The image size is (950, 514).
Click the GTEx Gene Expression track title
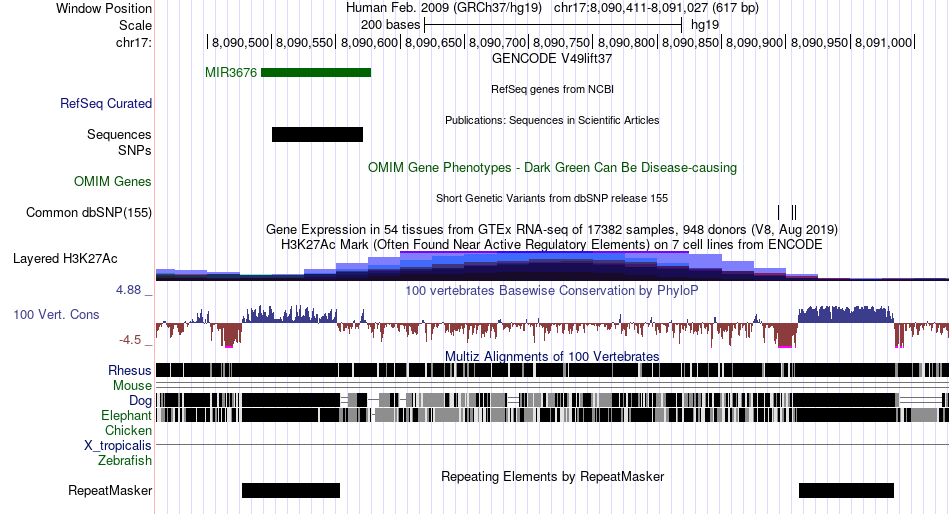pyautogui.click(x=552, y=230)
